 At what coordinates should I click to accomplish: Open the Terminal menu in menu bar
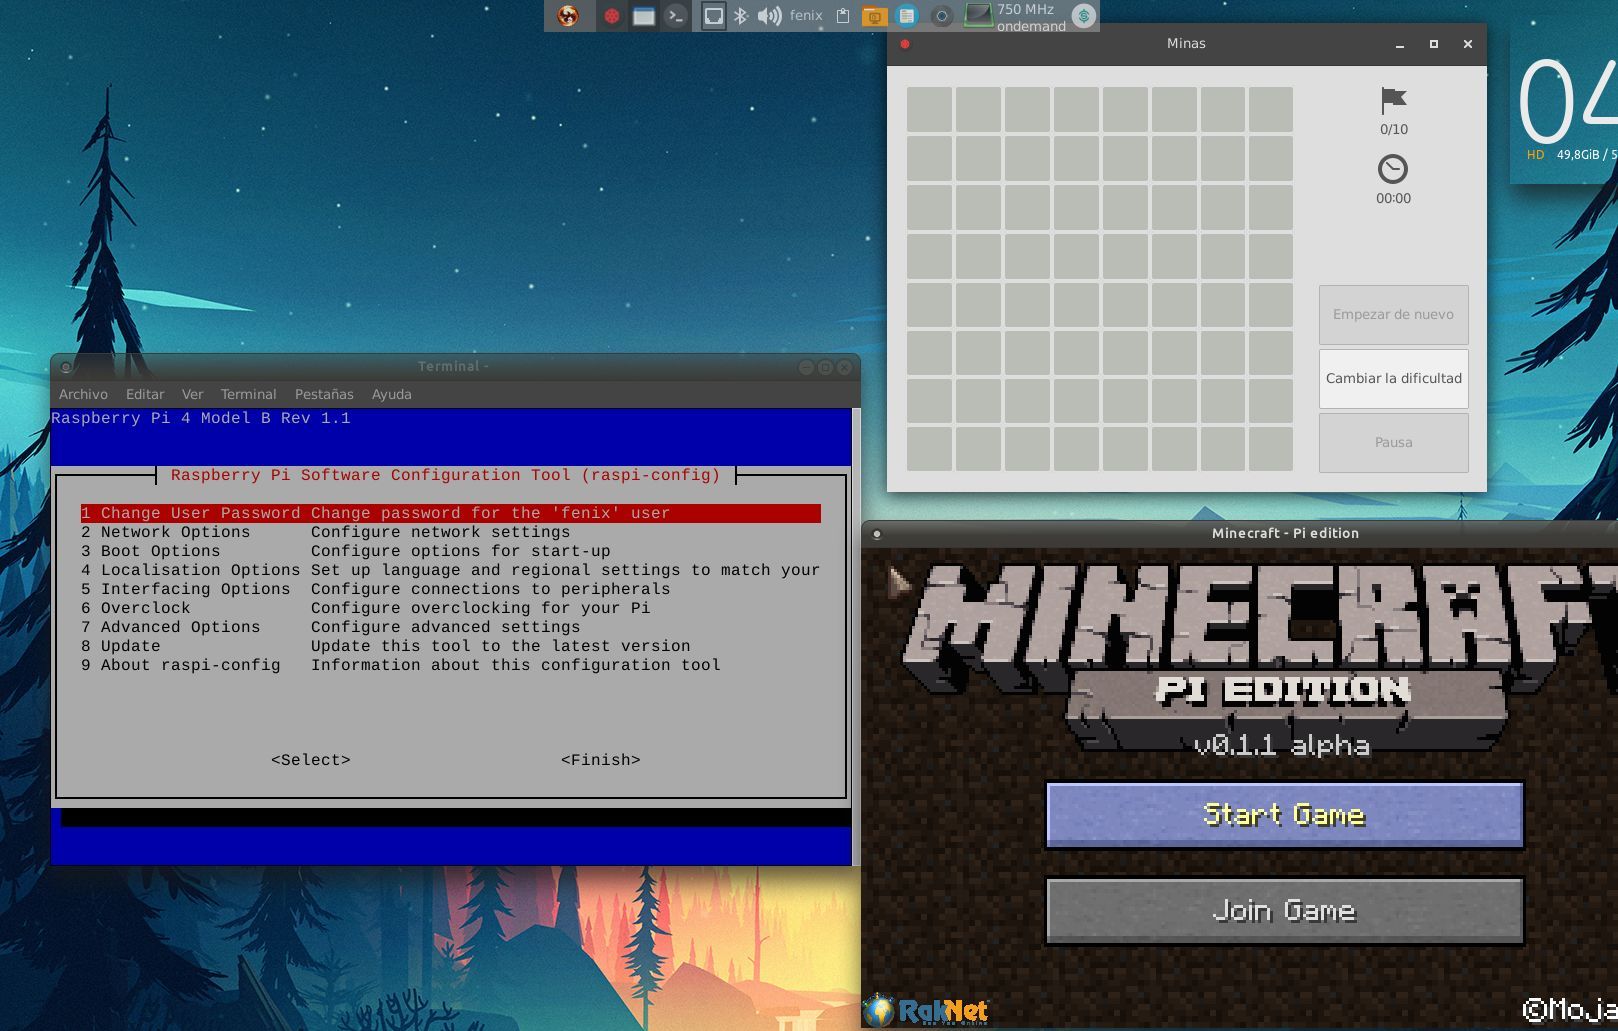248,394
